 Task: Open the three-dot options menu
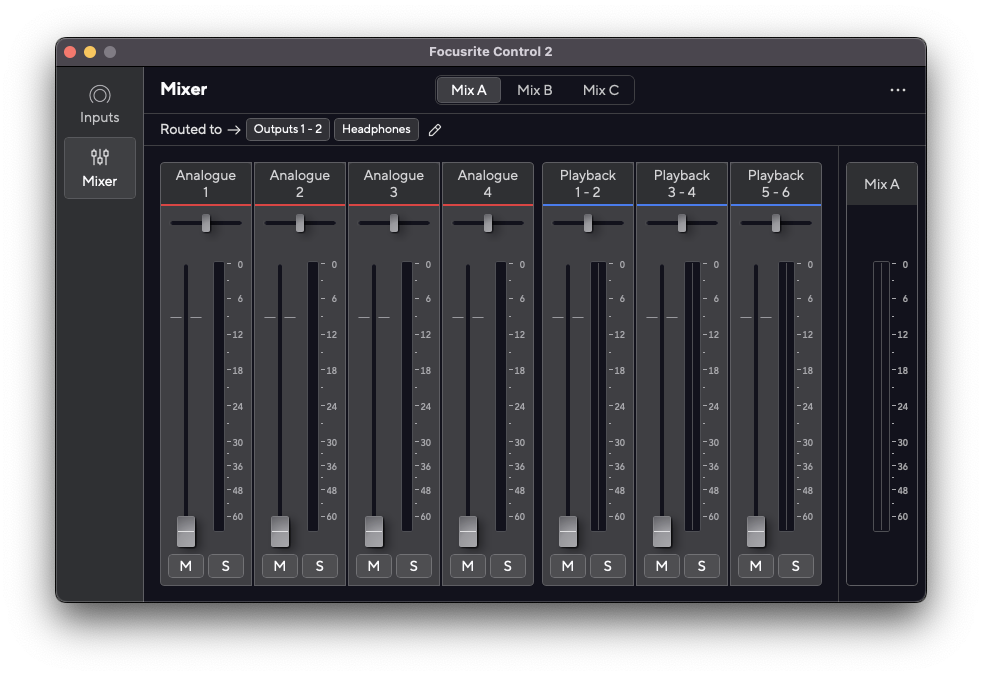(897, 90)
